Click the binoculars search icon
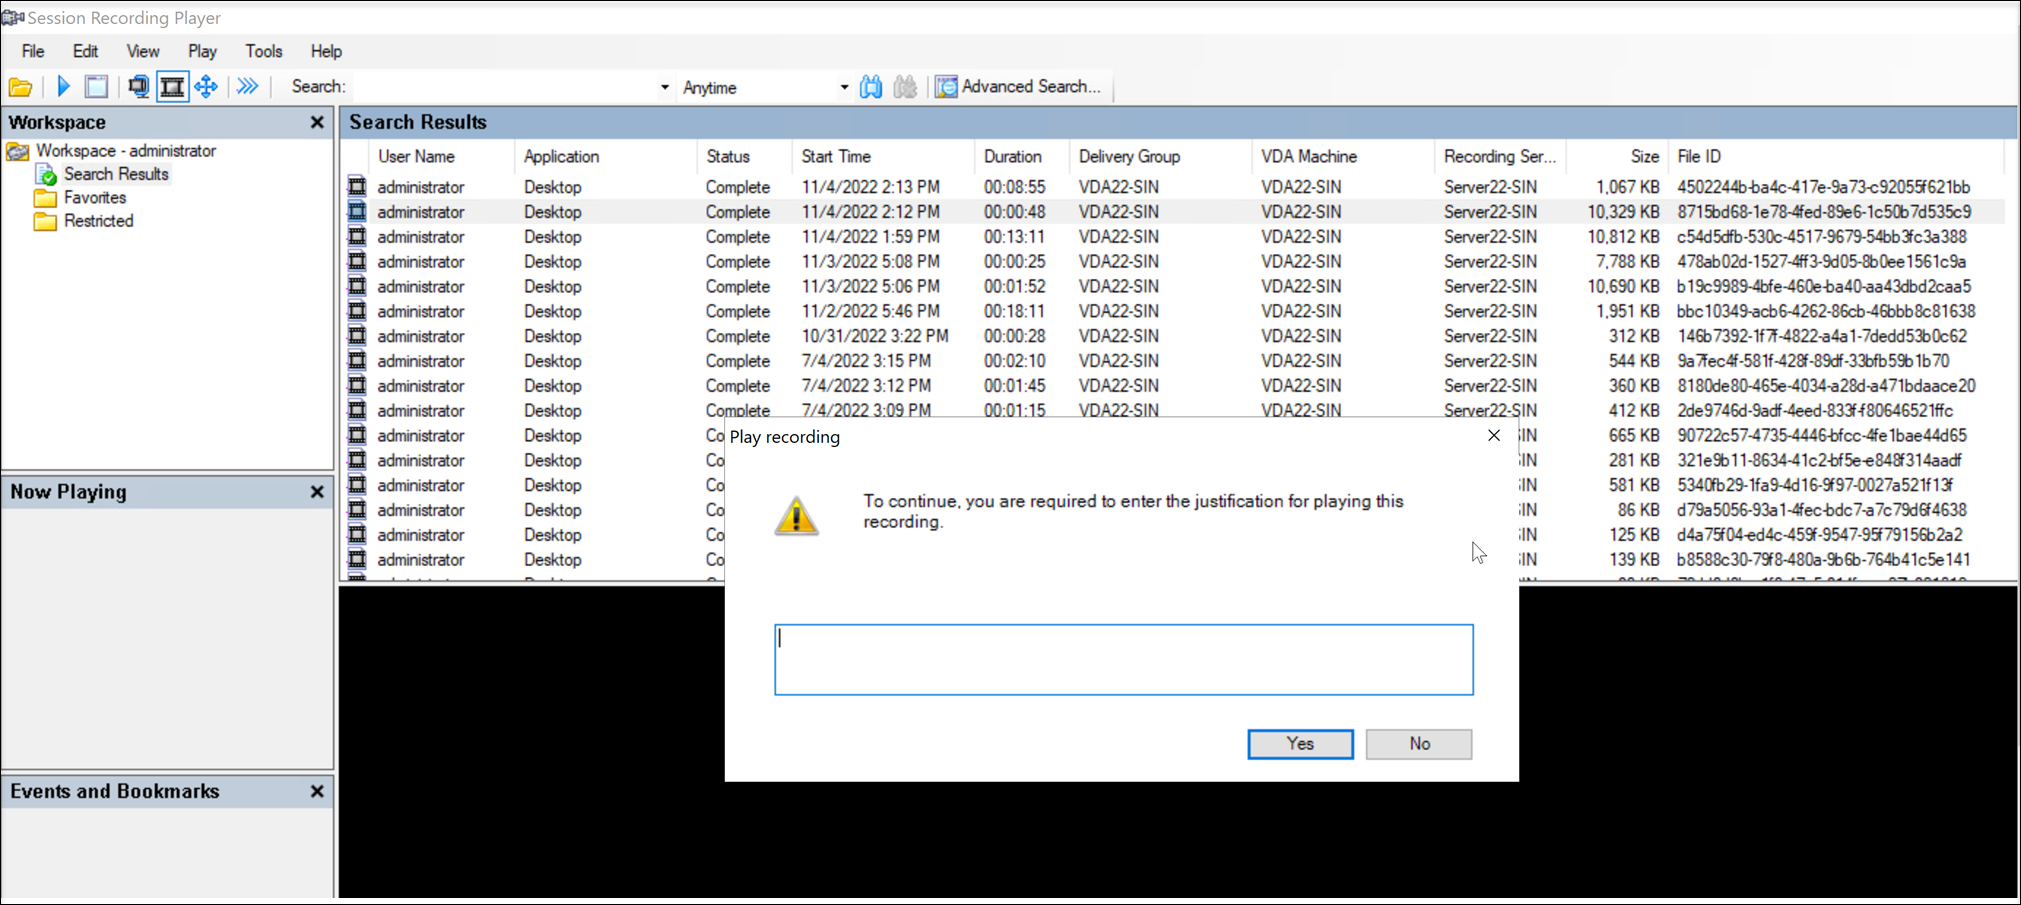The image size is (2021, 905). [x=870, y=86]
